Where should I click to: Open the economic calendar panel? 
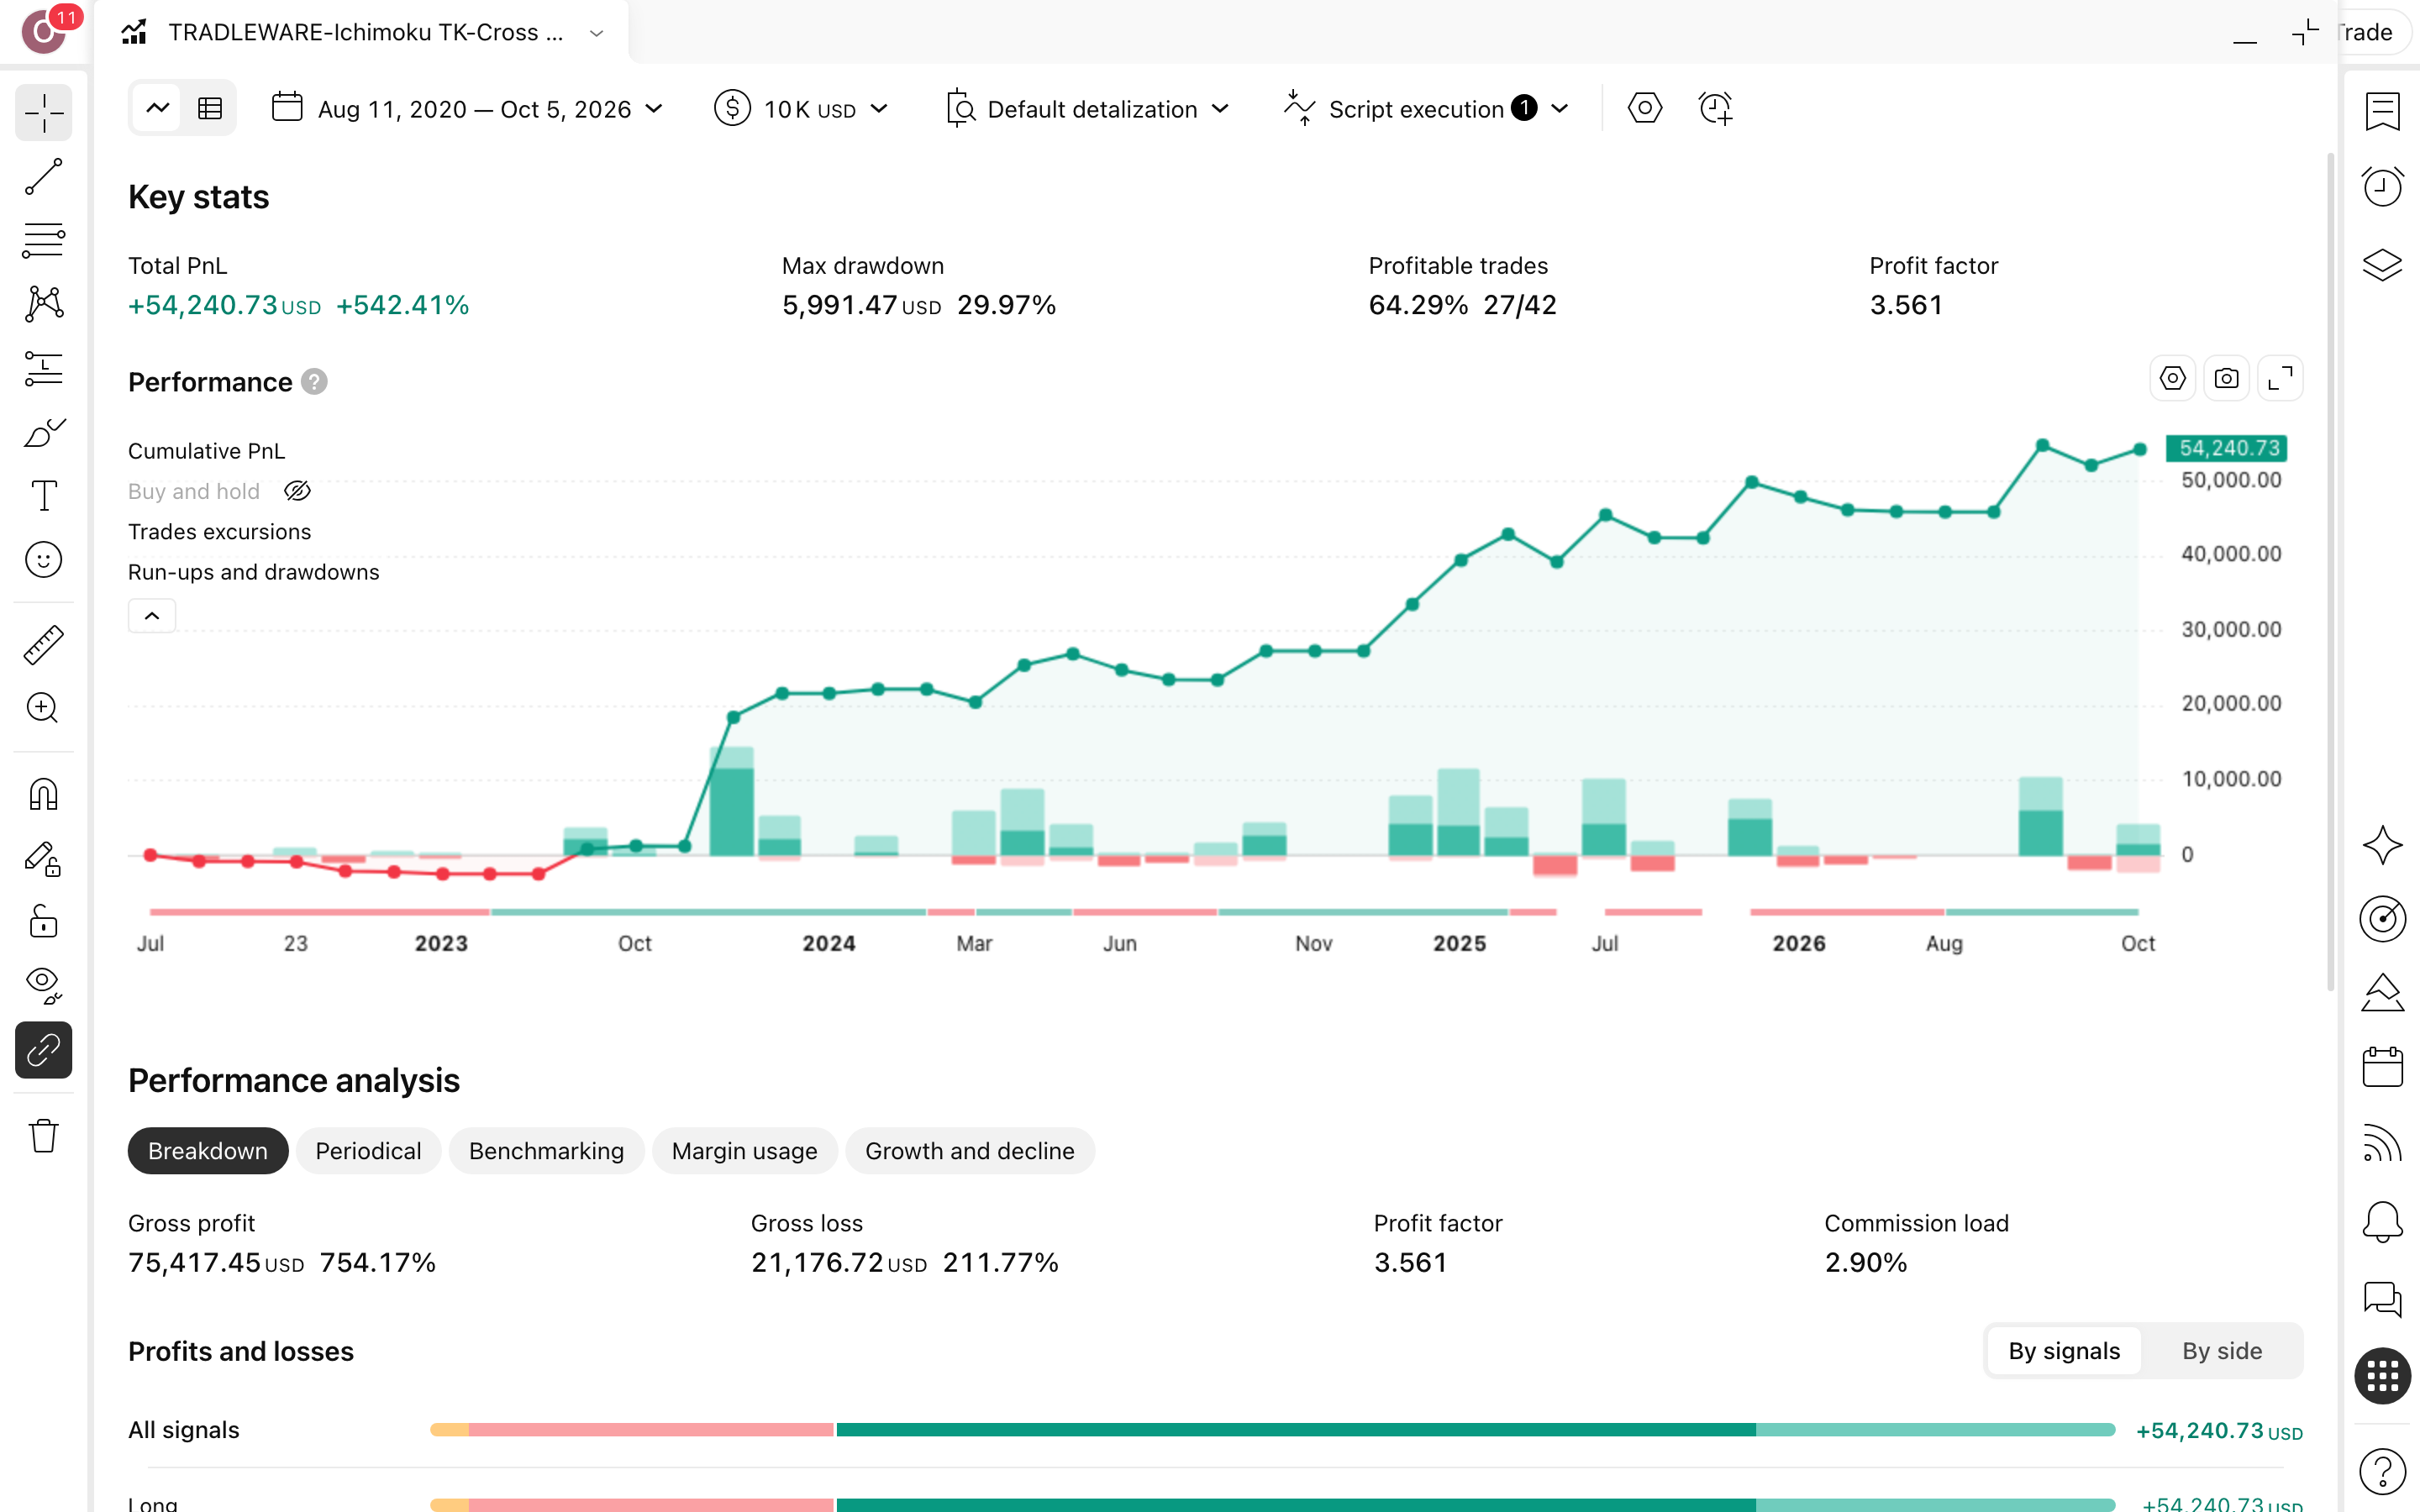(2382, 1066)
